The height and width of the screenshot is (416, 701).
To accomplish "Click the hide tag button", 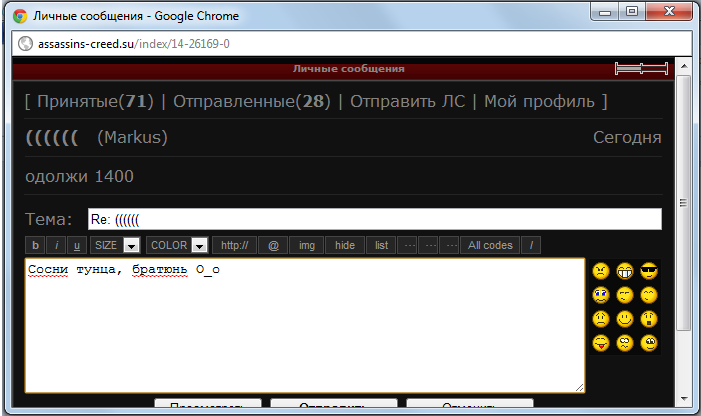I will coord(344,245).
